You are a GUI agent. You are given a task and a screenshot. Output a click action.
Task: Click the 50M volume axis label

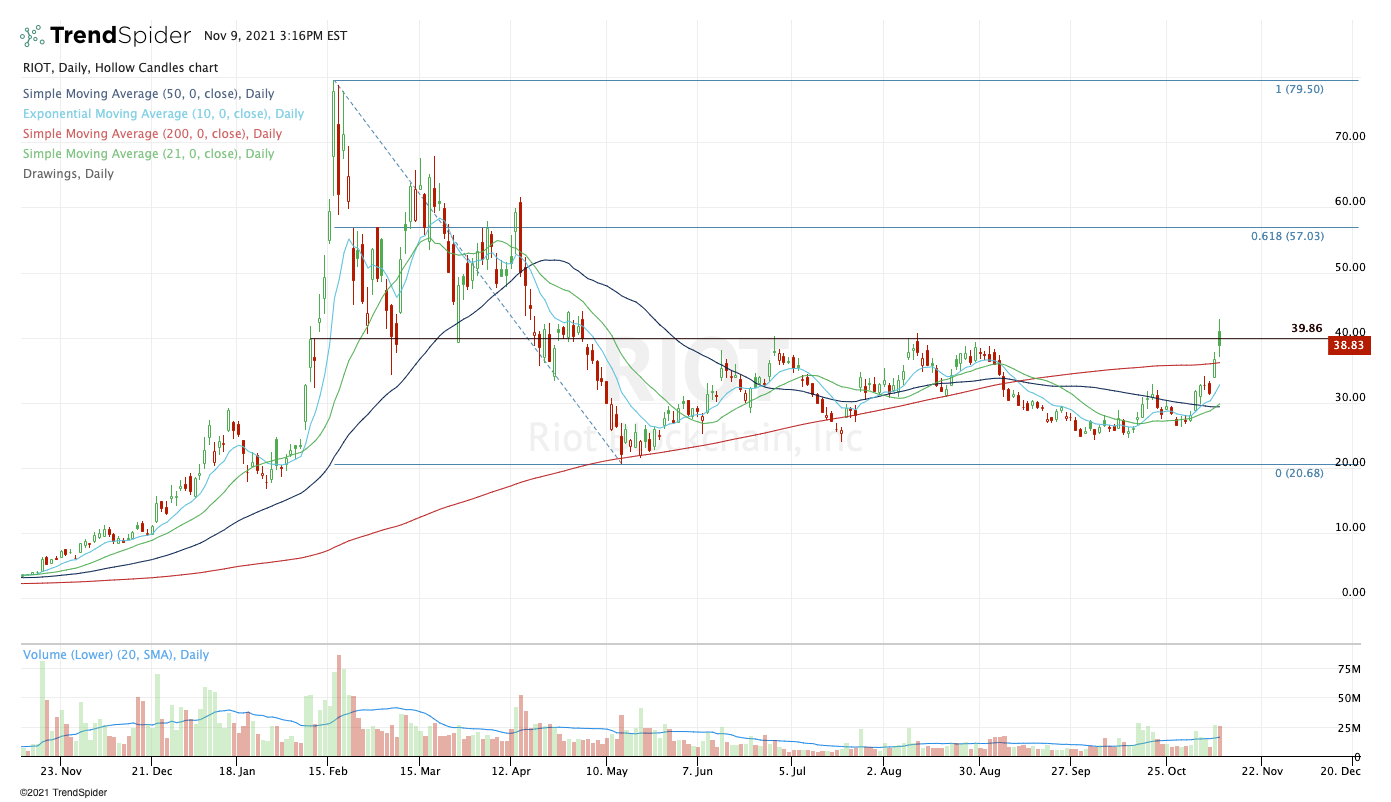click(x=1350, y=698)
